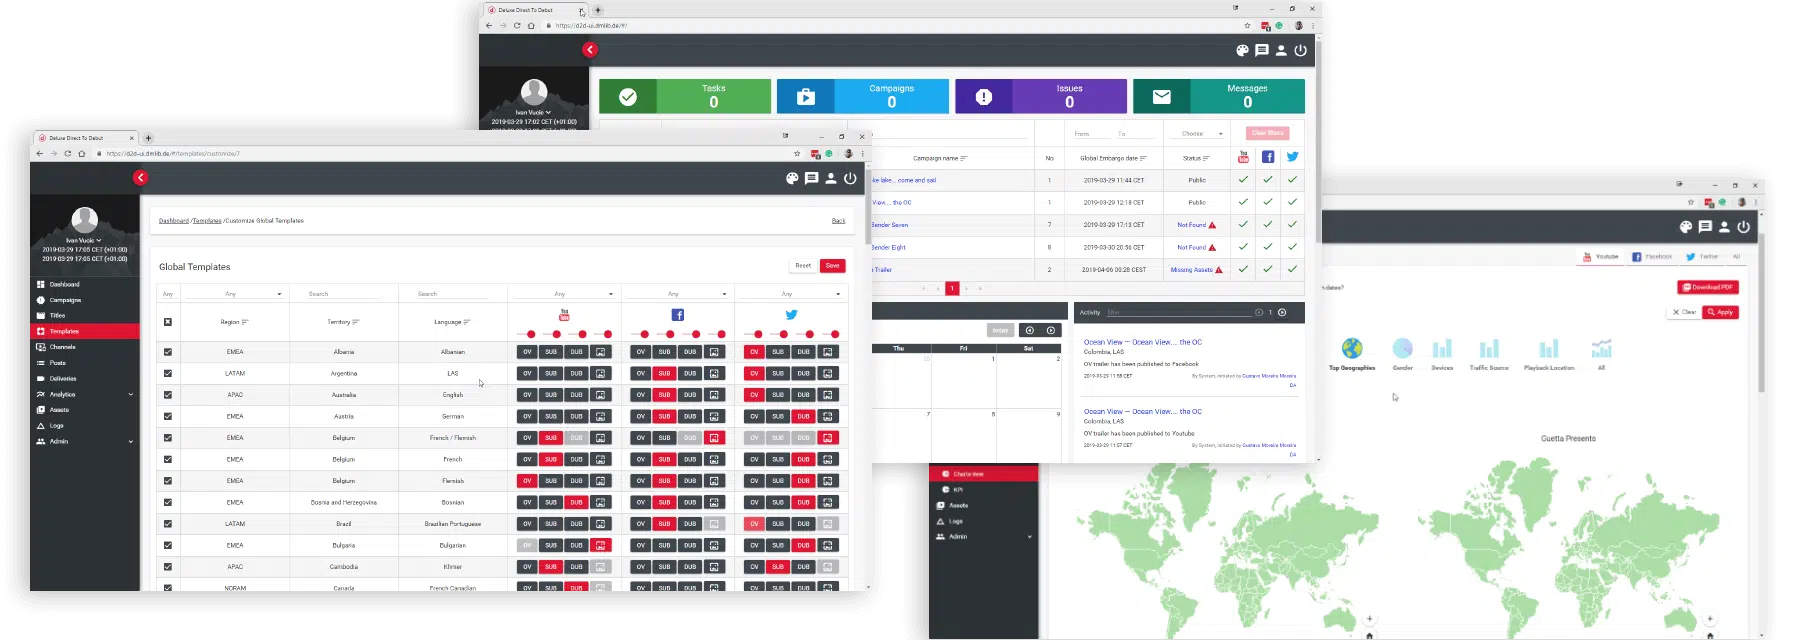Uncheck the Bulgaria row checkbox
Image resolution: width=1800 pixels, height=640 pixels.
point(168,545)
